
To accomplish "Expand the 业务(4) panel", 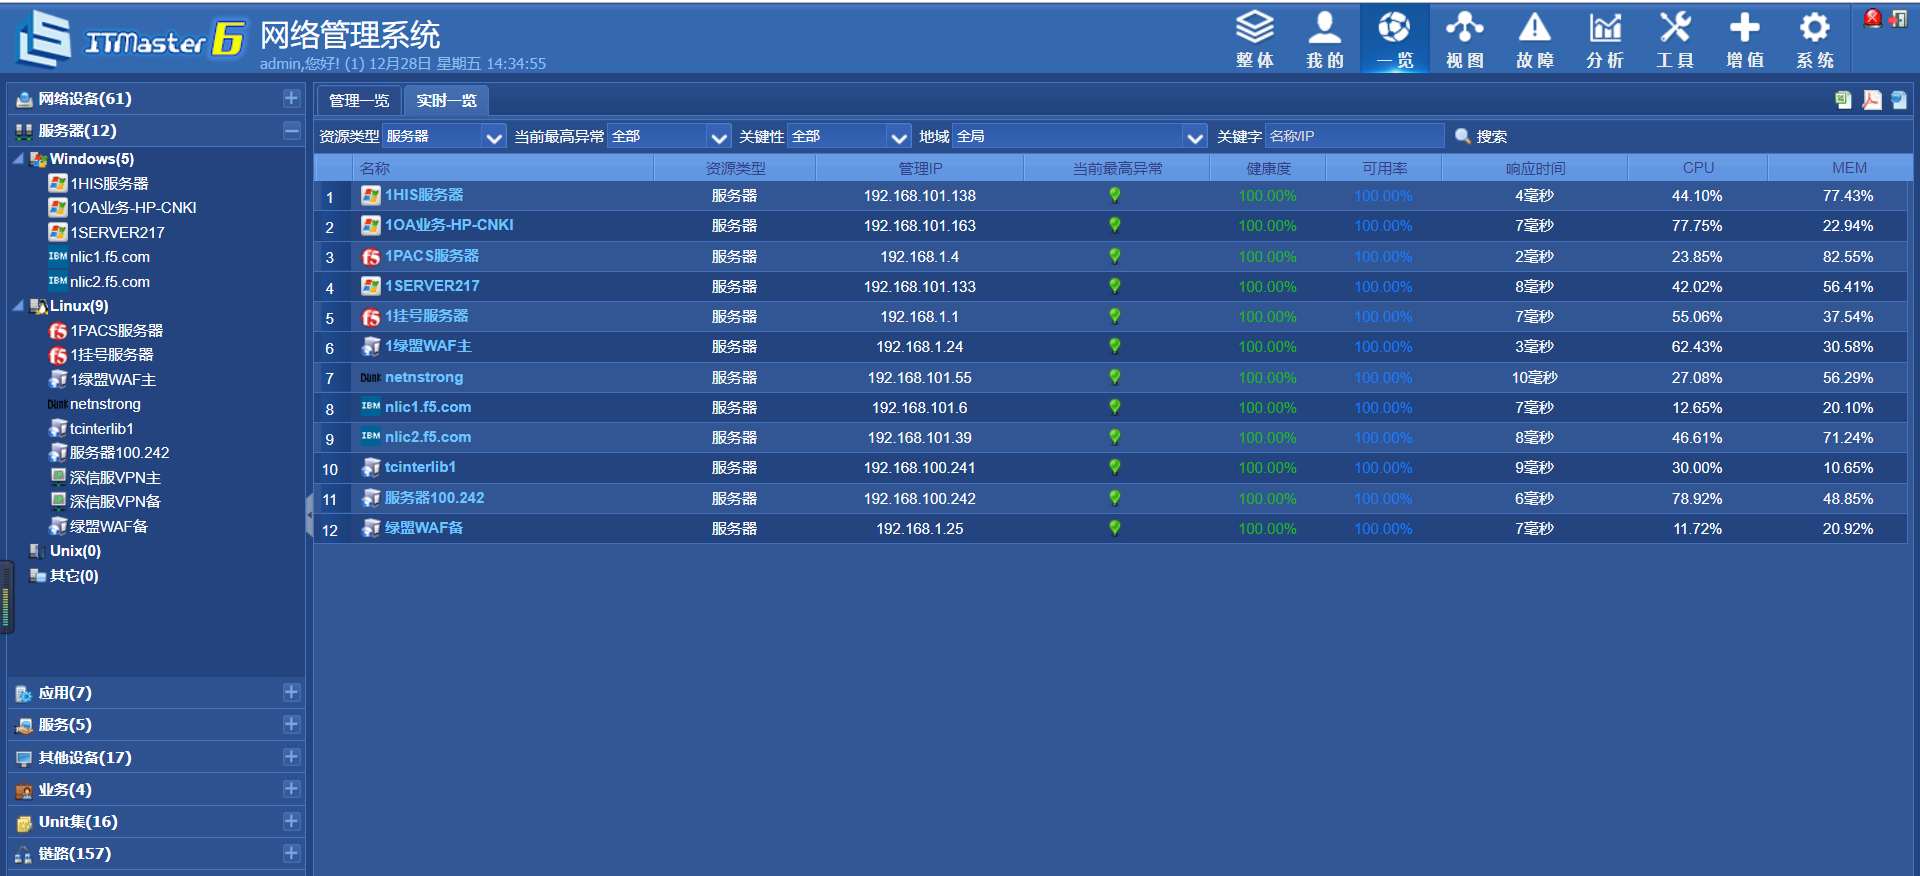I will point(291,789).
